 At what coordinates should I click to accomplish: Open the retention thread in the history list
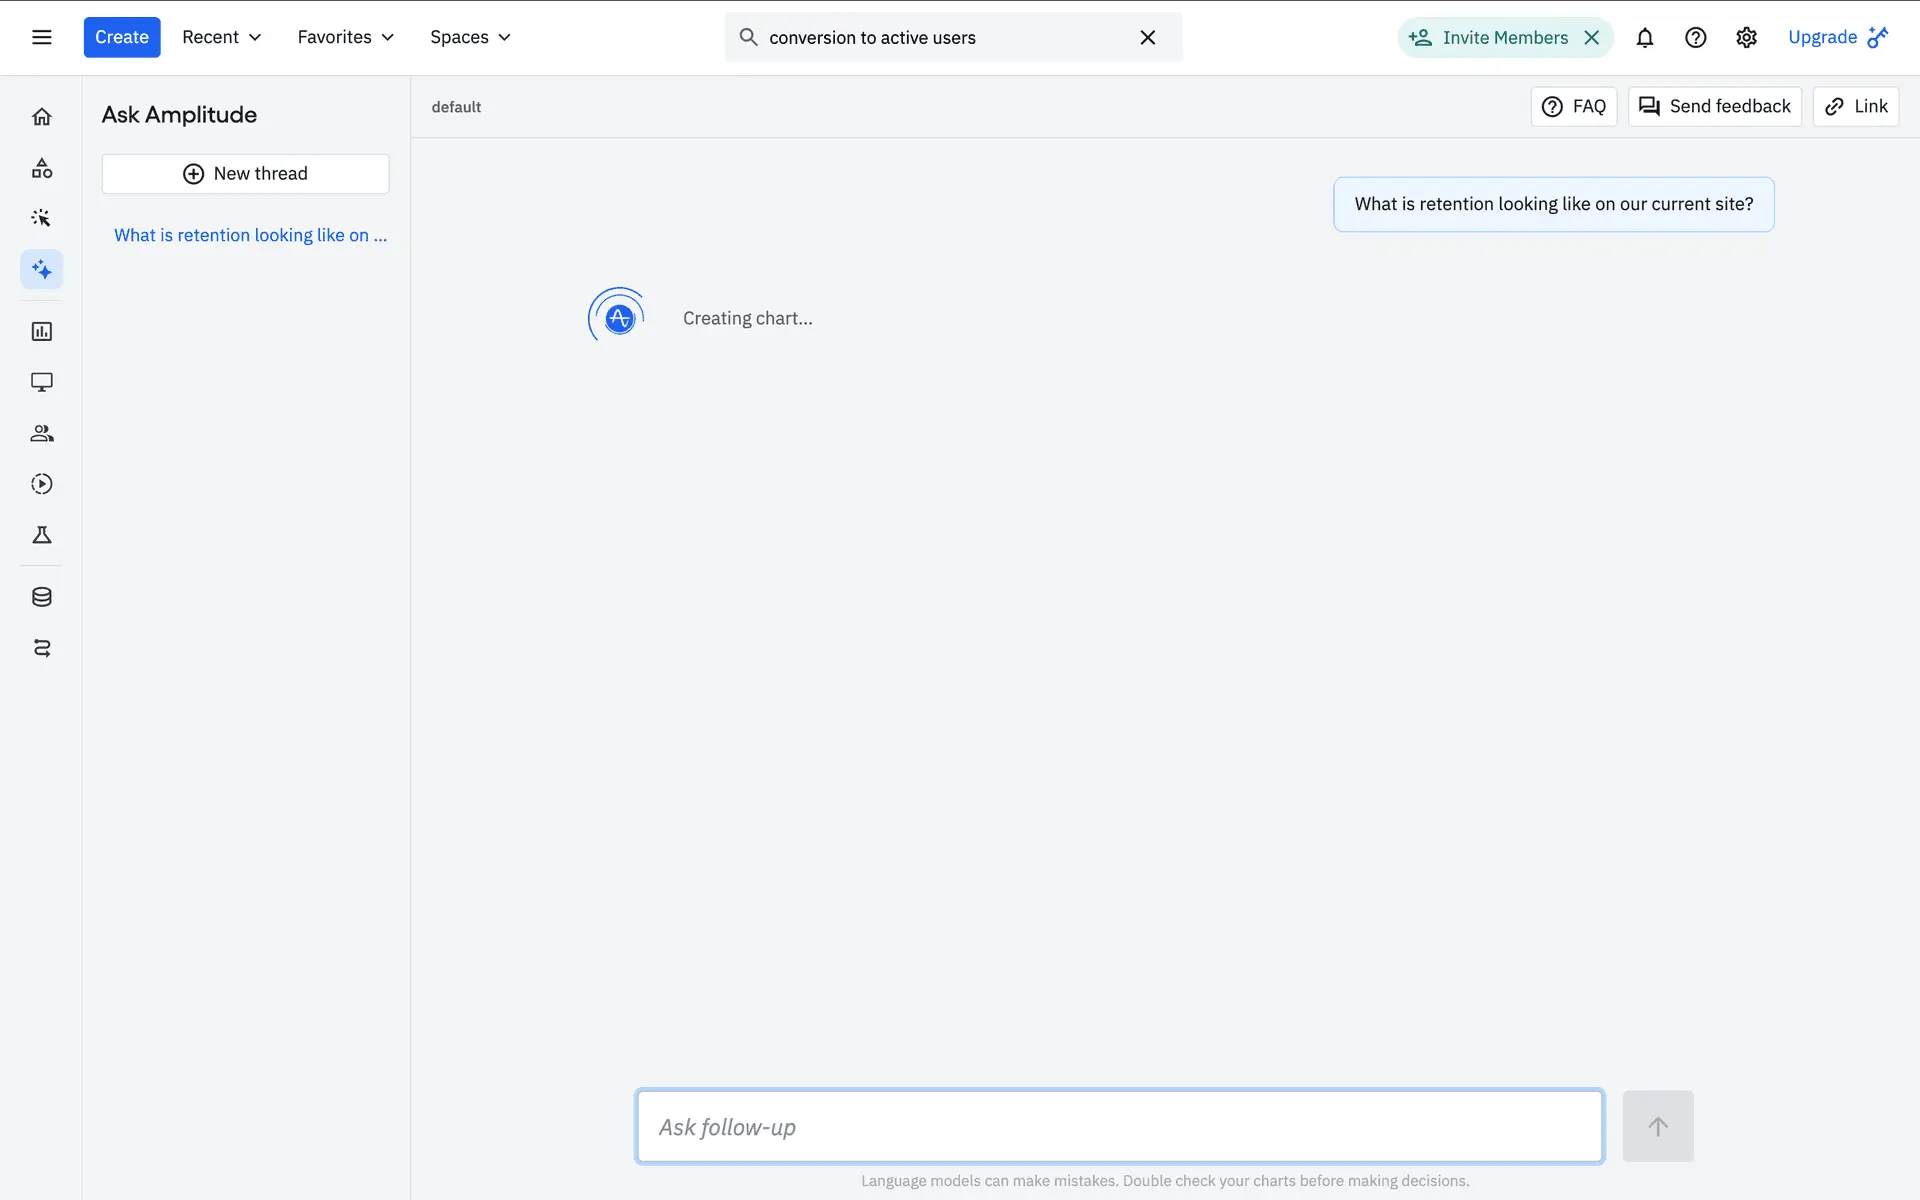point(250,235)
